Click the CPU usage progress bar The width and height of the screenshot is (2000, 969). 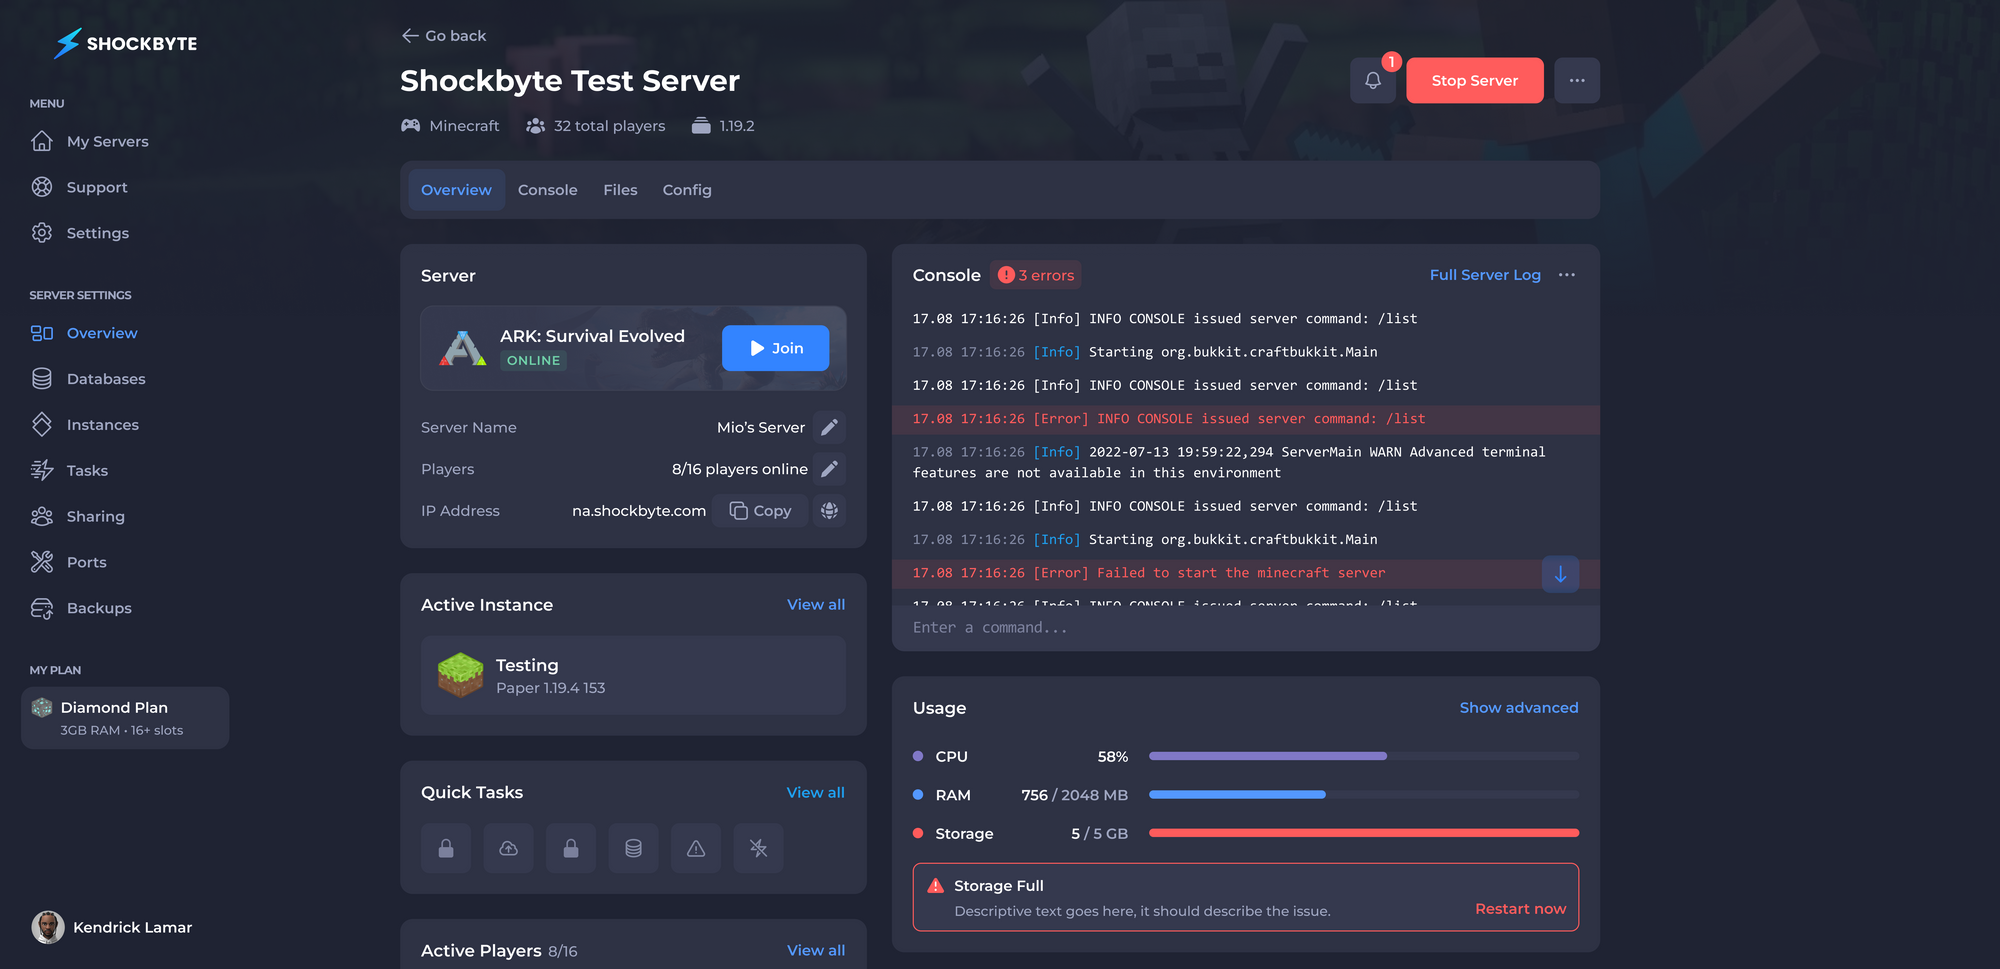(x=1363, y=756)
